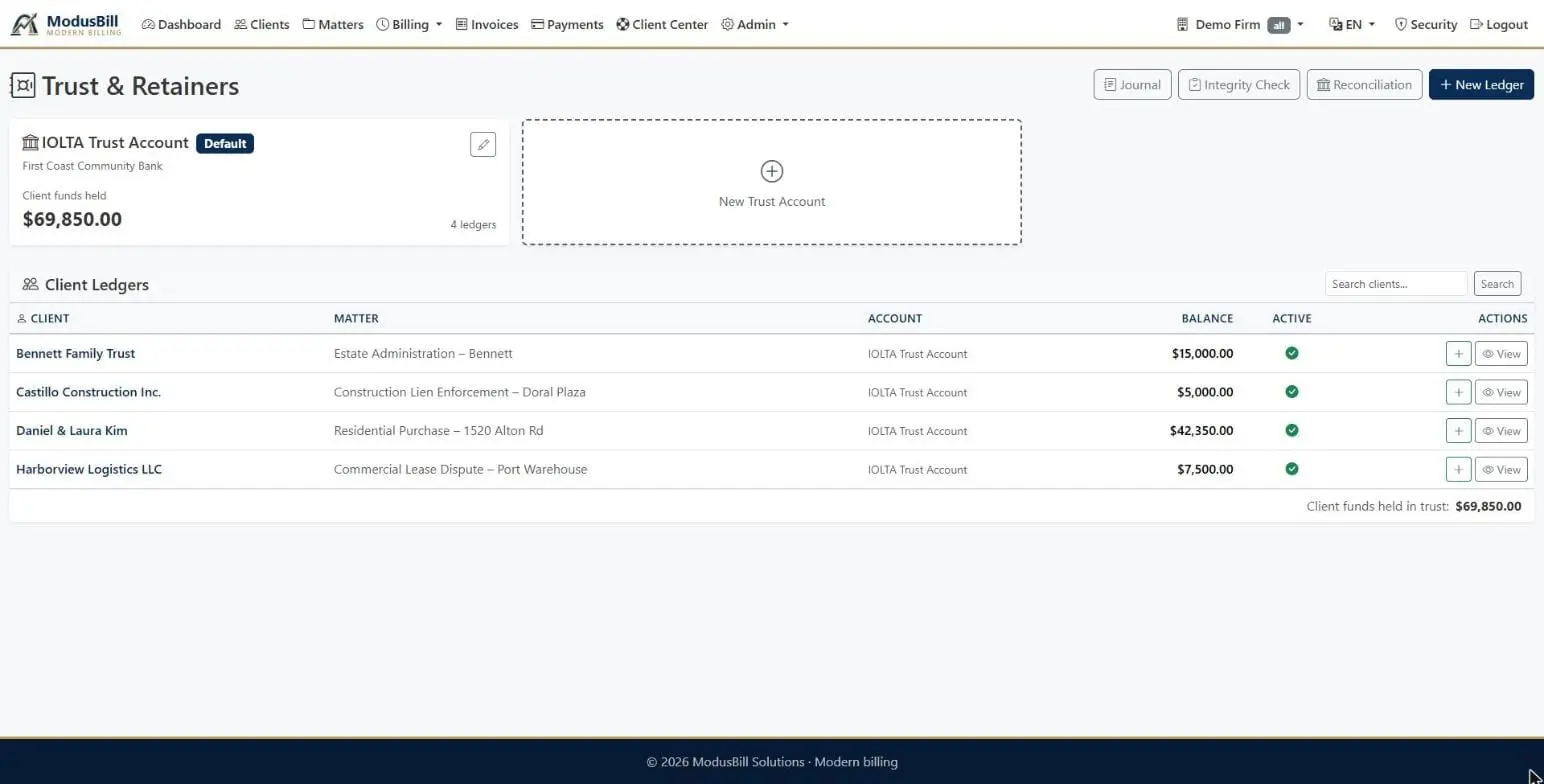This screenshot has width=1544, height=784.
Task: Click the Search button for clients
Action: [1497, 284]
